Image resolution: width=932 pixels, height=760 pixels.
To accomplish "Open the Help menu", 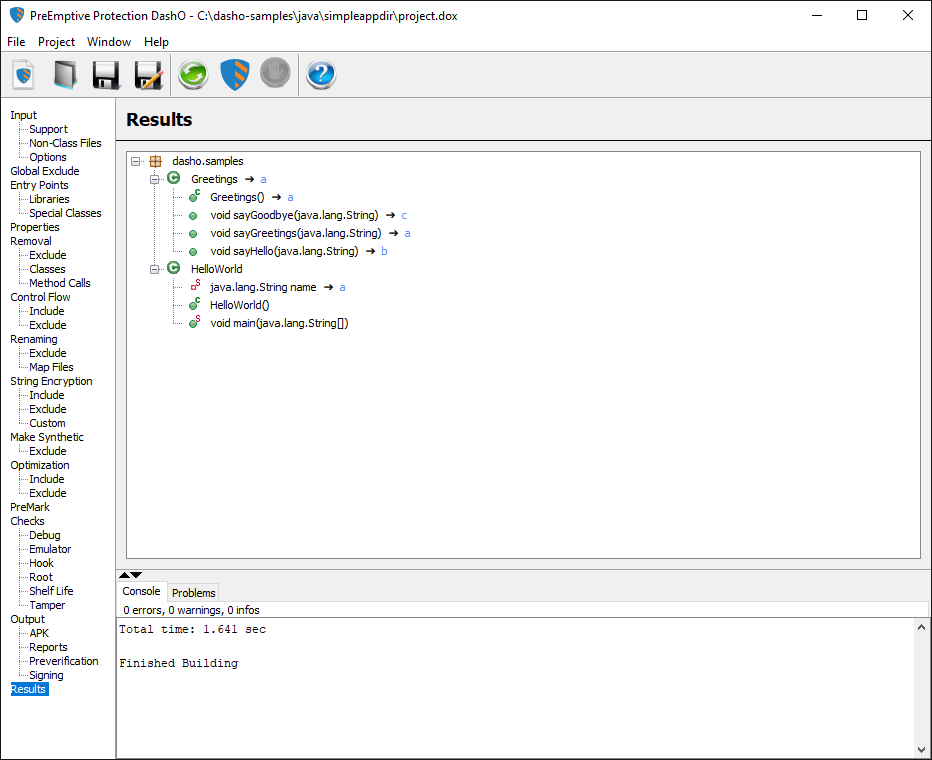I will click(x=156, y=42).
